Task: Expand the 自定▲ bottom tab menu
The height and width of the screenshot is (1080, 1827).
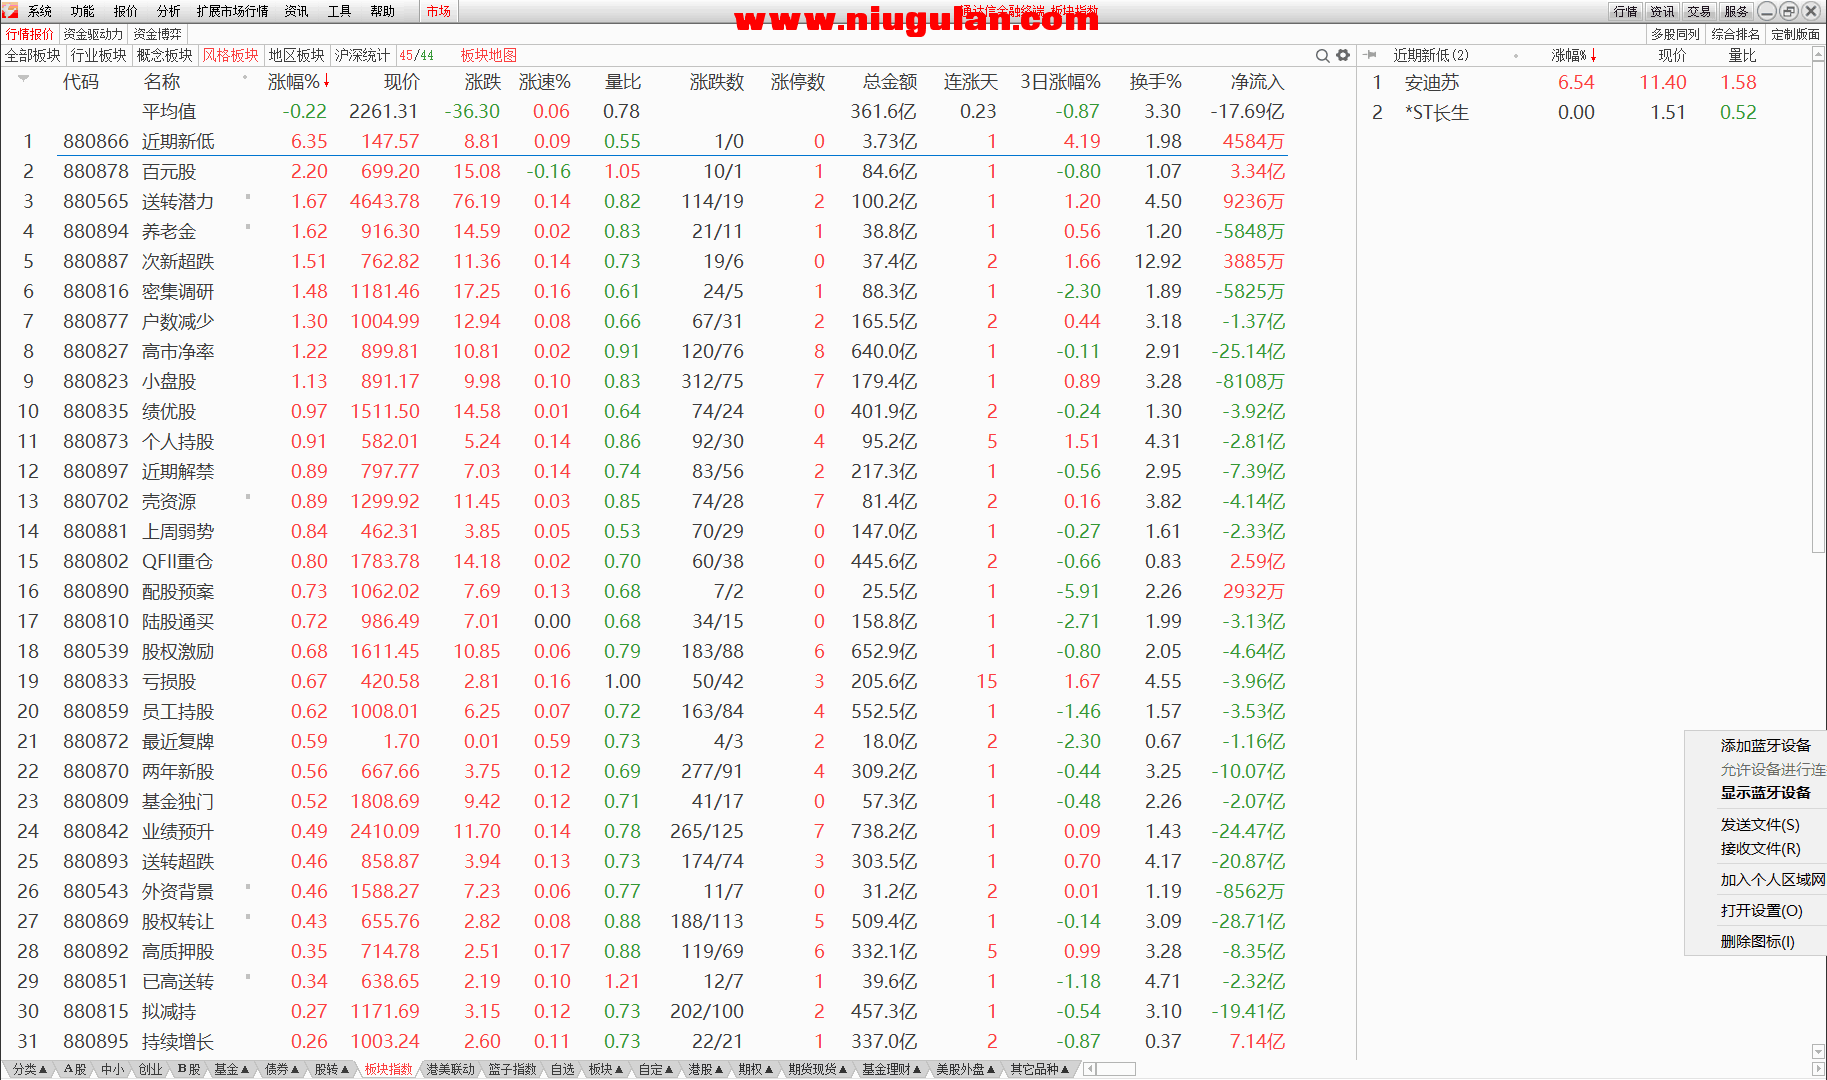Action: pyautogui.click(x=656, y=1069)
